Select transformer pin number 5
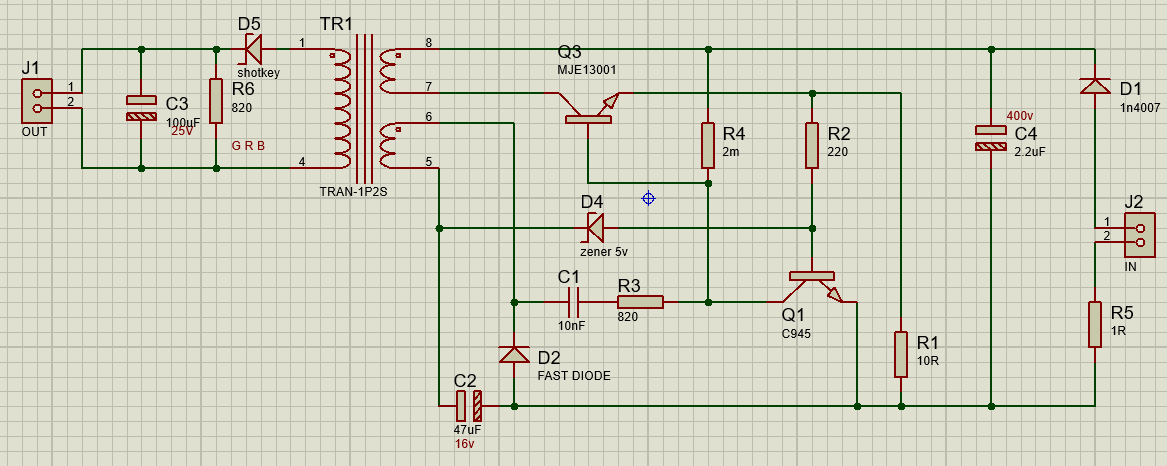The image size is (1167, 466). [x=428, y=161]
